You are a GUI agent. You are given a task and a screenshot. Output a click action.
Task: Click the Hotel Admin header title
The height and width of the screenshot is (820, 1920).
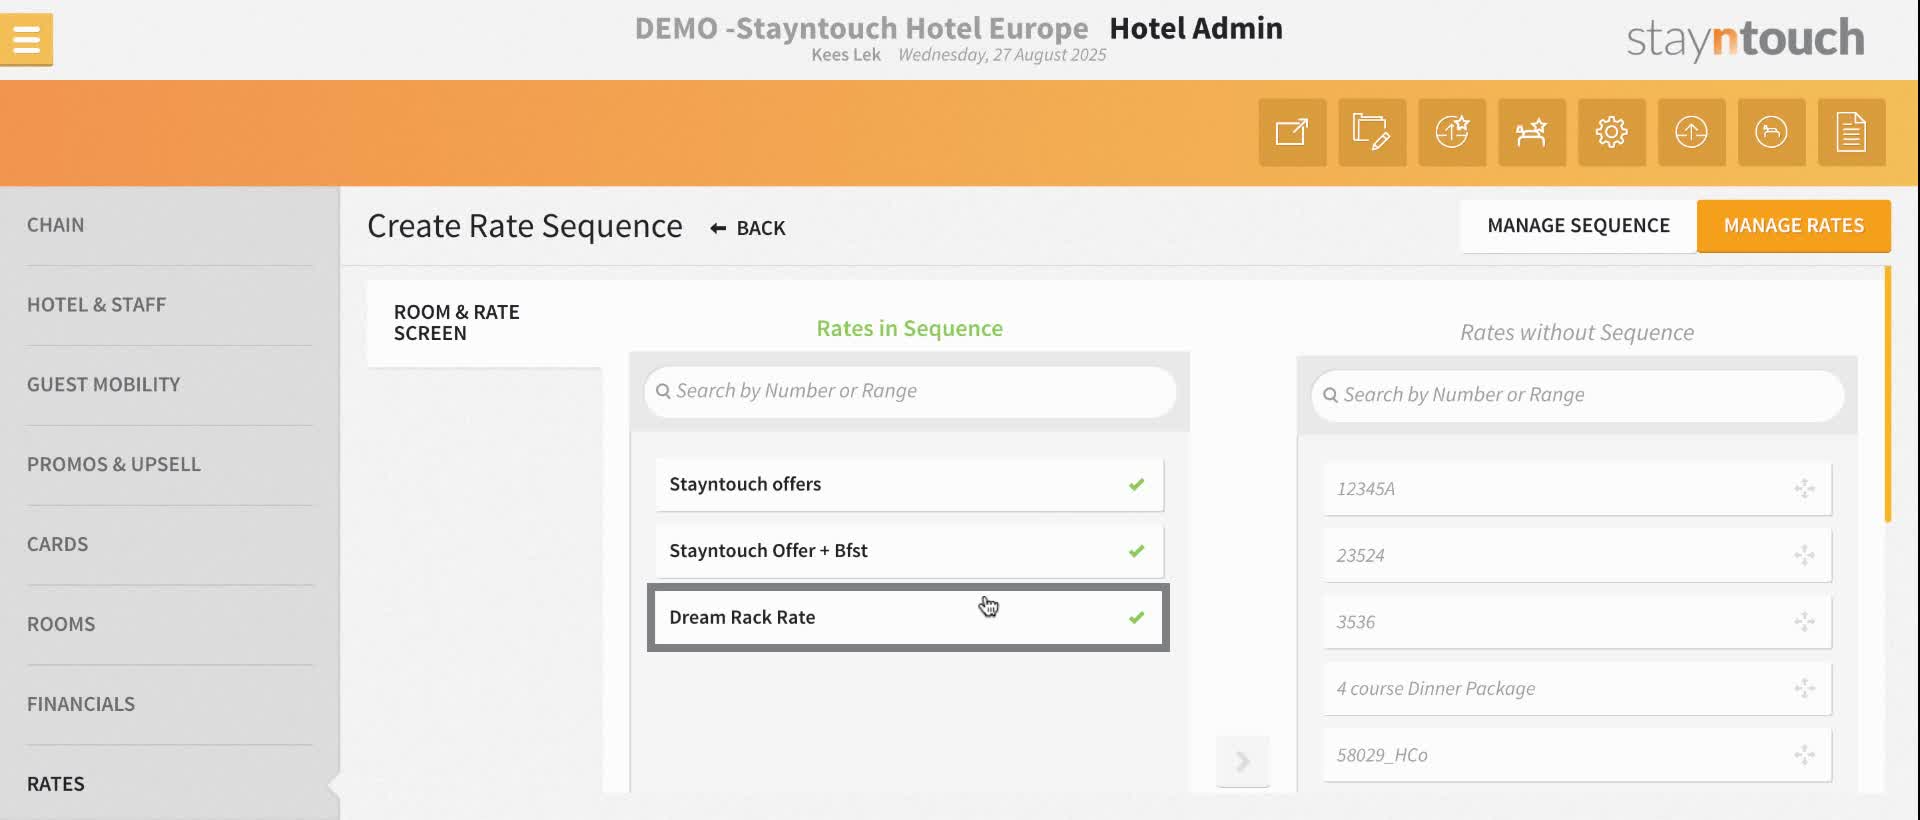pos(1196,28)
